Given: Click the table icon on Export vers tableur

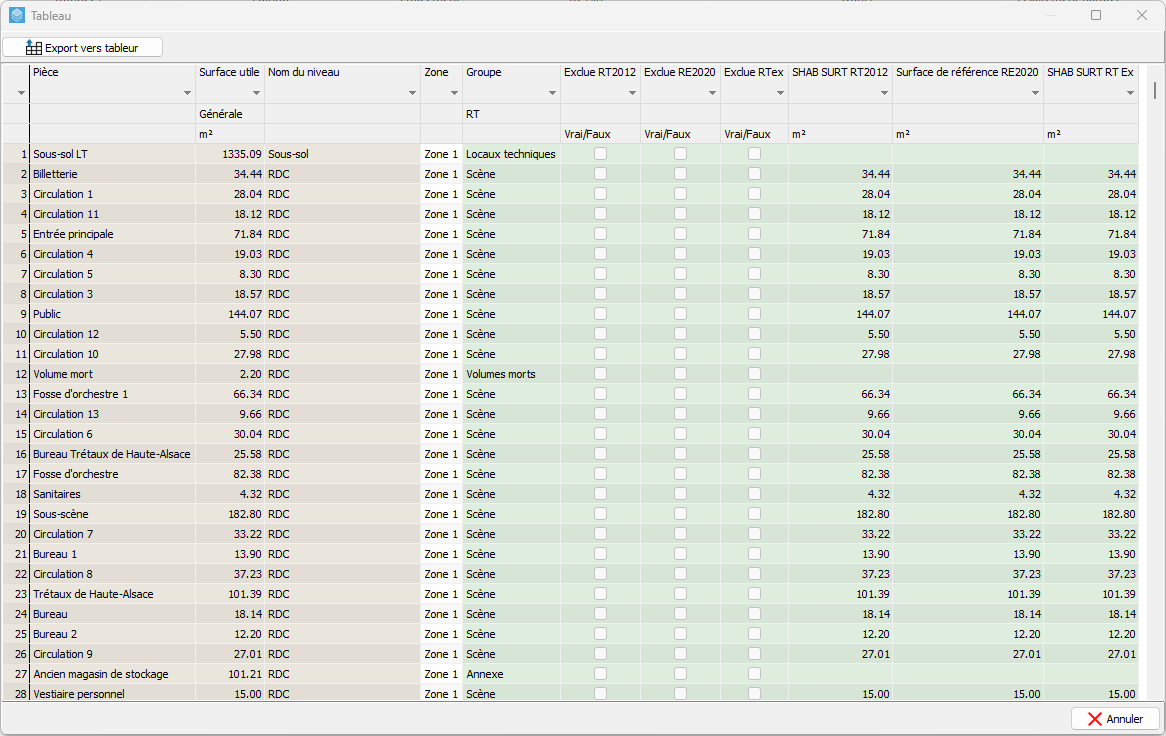Looking at the screenshot, I should click(34, 46).
